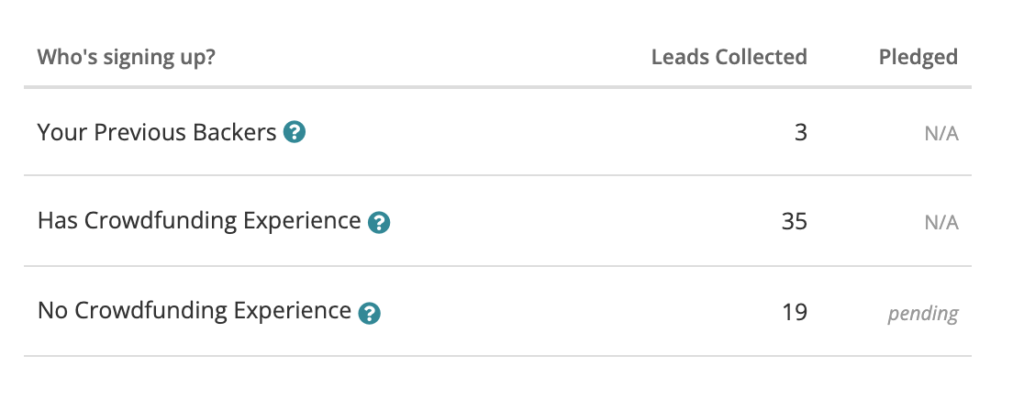Click the word Collected in header
The image size is (1024, 400).
(x=761, y=57)
